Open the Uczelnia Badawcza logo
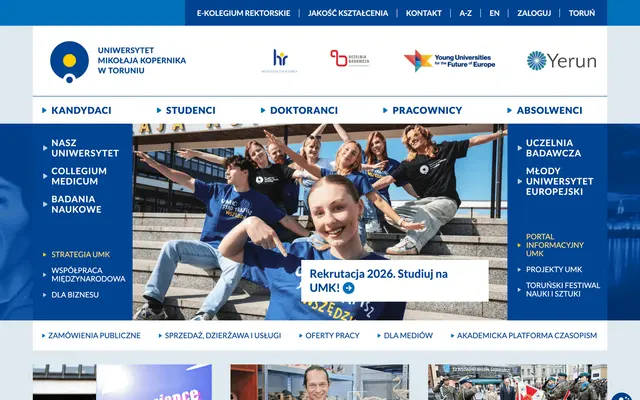 click(x=350, y=58)
